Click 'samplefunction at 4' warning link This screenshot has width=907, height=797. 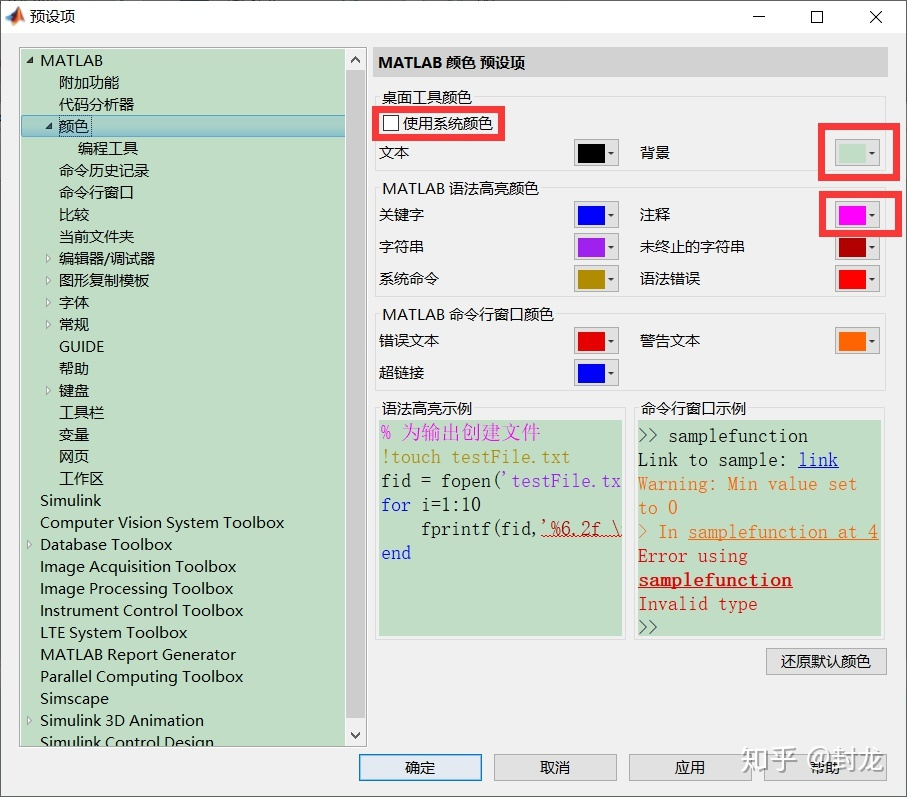(x=783, y=532)
